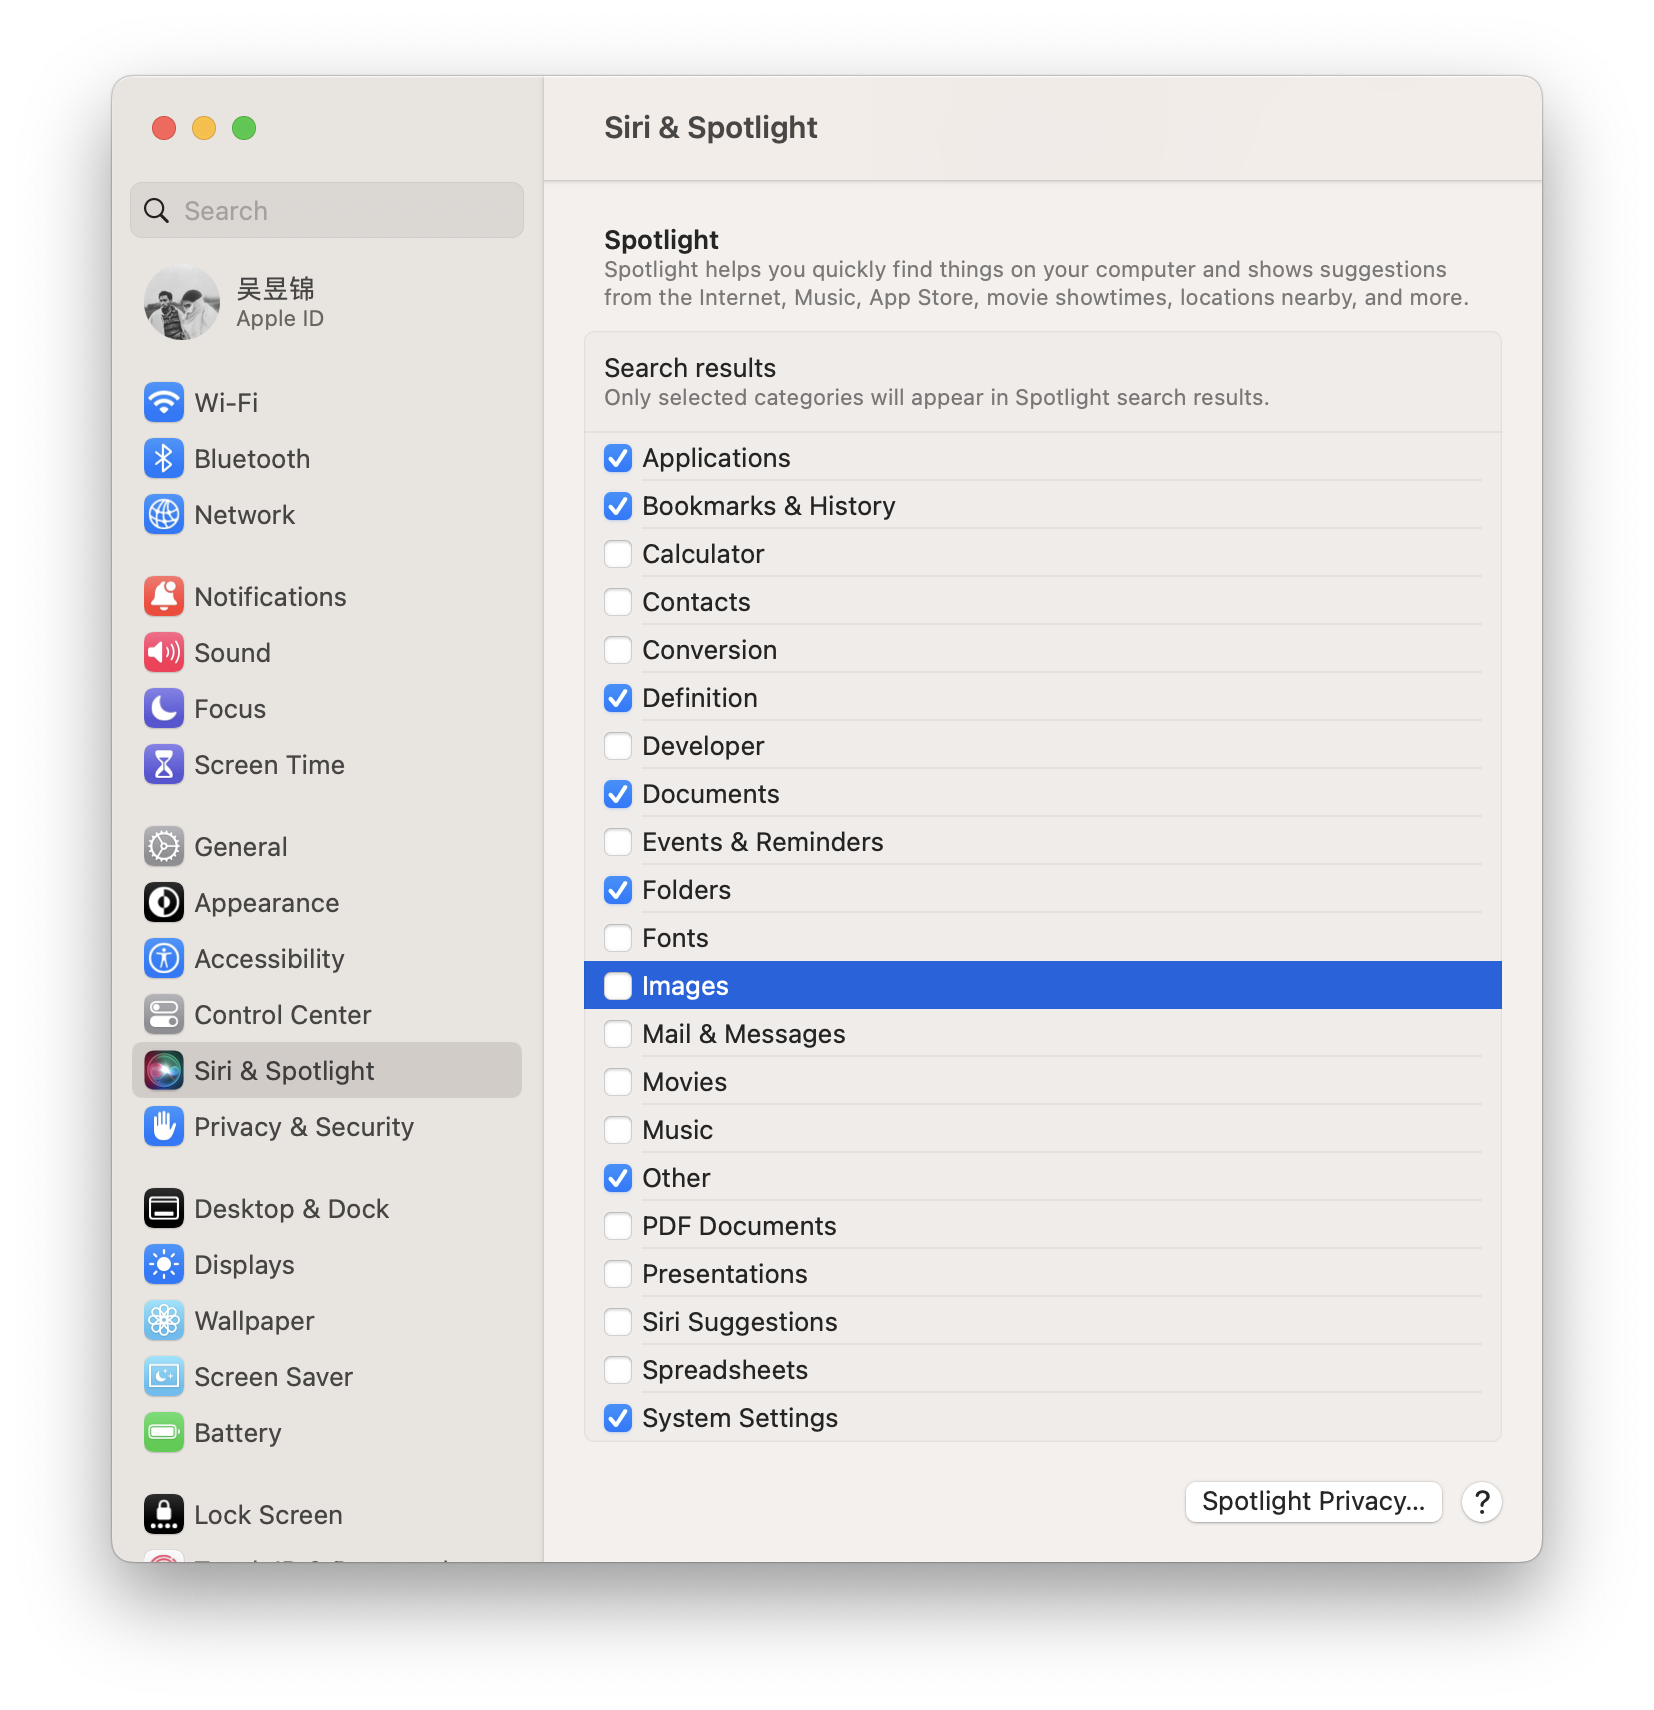
Task: Select the Siri & Spotlight icon
Action: [164, 1070]
